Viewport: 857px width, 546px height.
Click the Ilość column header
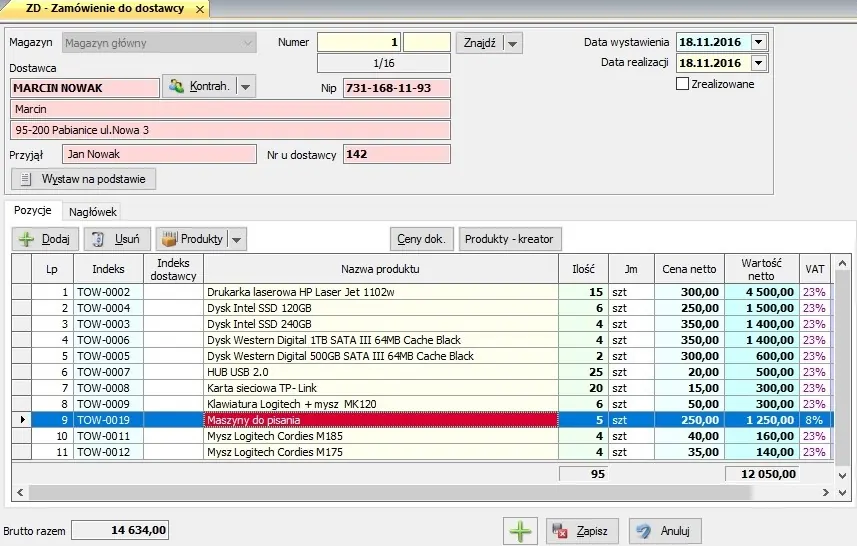(x=583, y=269)
